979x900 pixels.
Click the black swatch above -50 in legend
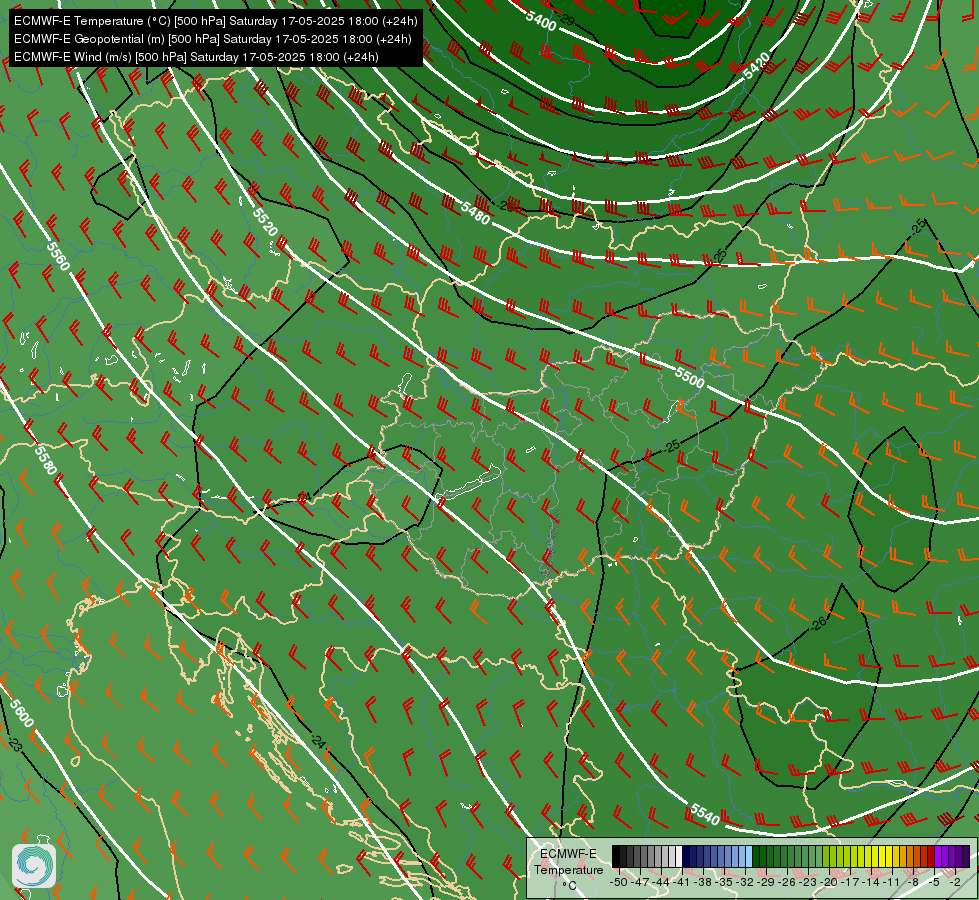(x=616, y=856)
